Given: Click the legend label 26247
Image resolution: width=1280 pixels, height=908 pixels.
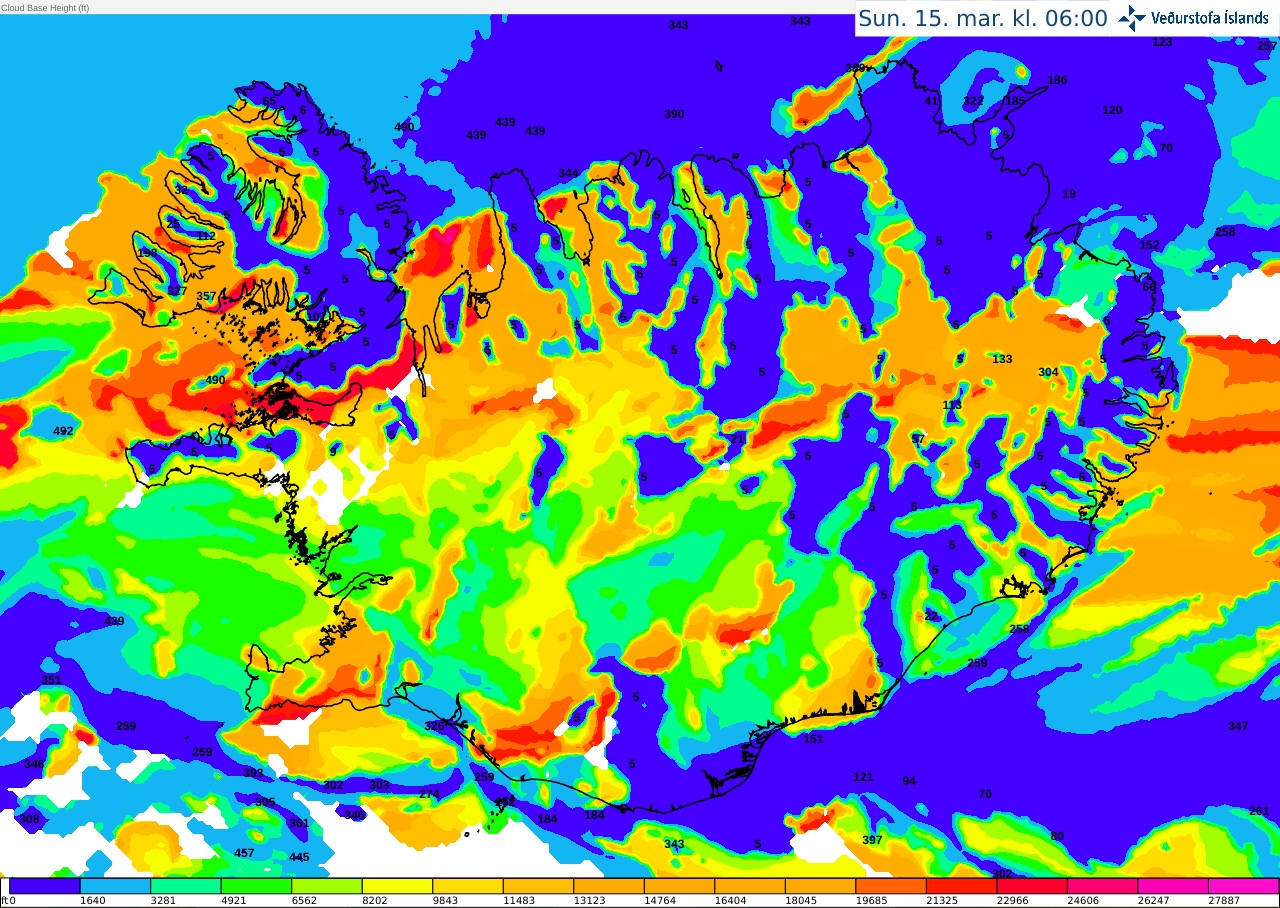Looking at the screenshot, I should (1154, 901).
